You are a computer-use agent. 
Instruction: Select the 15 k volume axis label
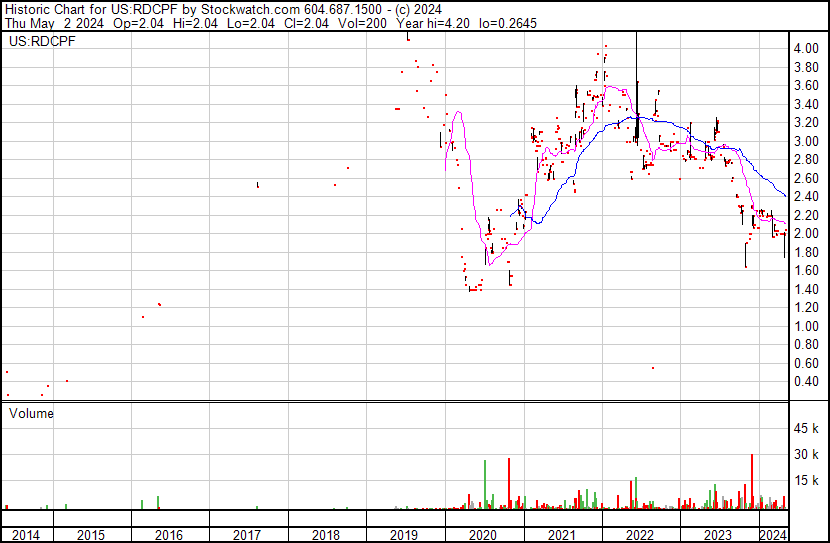point(808,481)
